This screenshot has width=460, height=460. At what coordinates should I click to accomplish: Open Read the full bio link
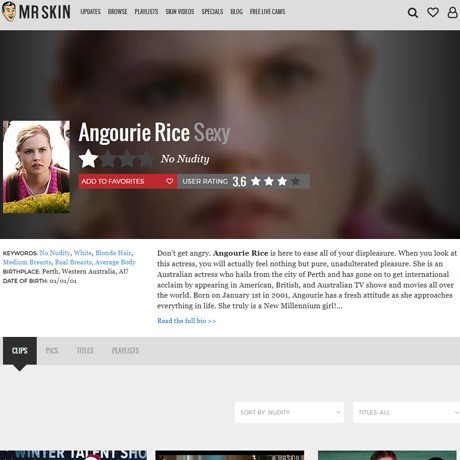[x=186, y=321]
